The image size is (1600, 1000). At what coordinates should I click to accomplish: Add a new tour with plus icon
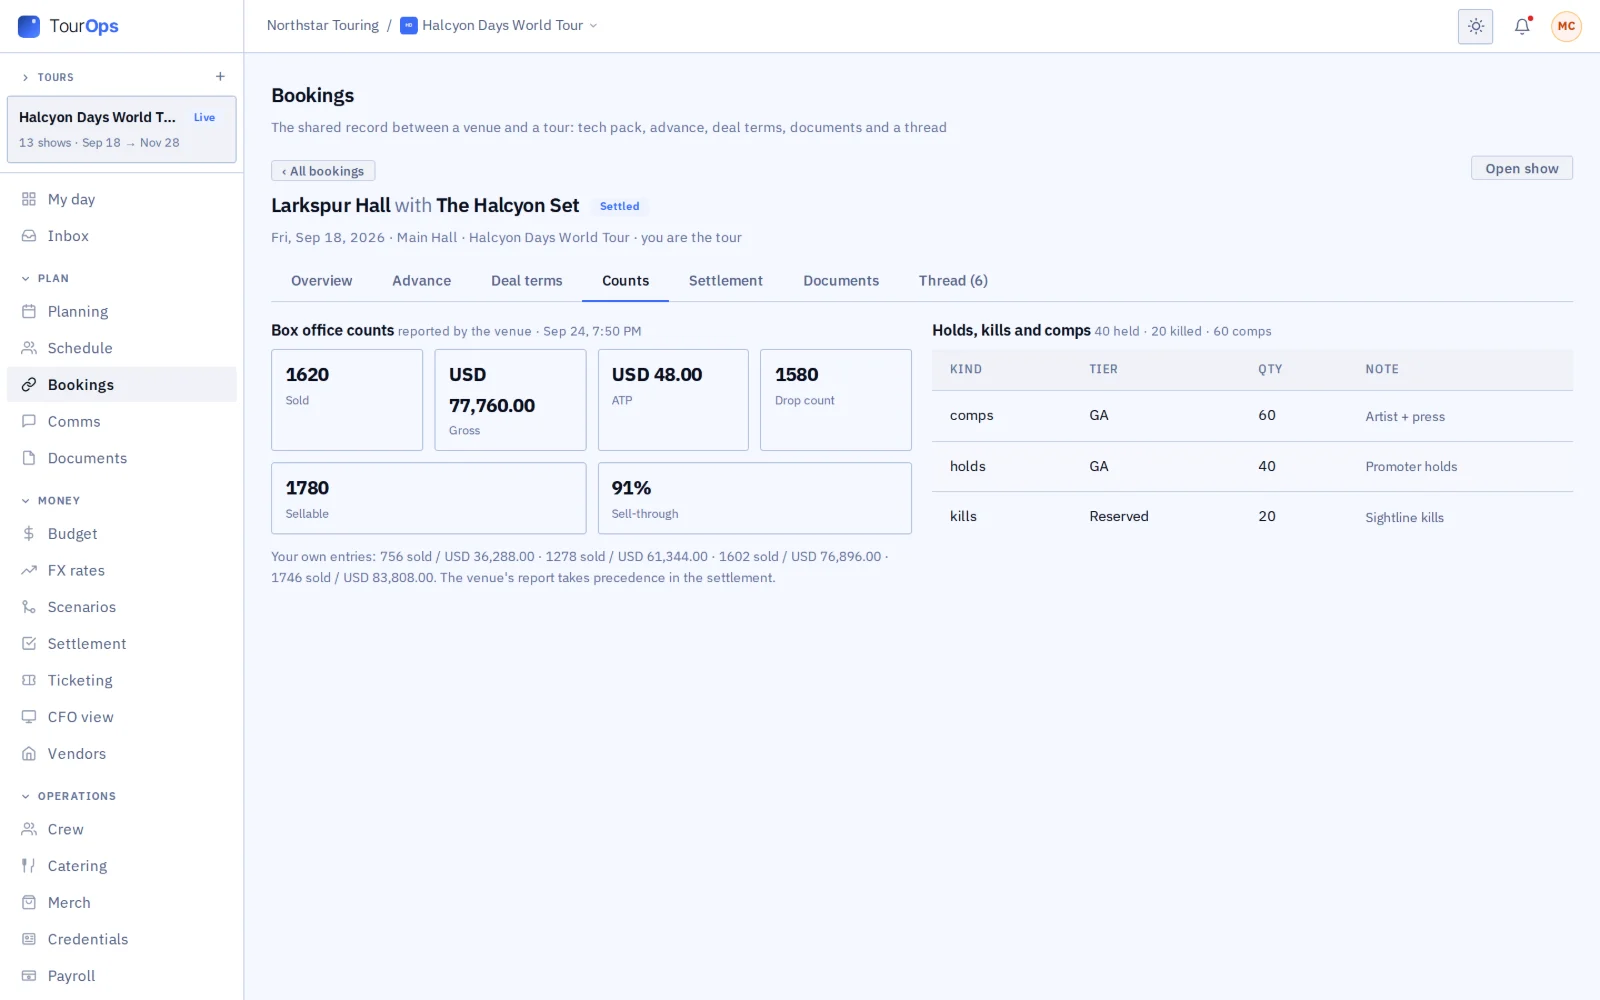tap(220, 77)
